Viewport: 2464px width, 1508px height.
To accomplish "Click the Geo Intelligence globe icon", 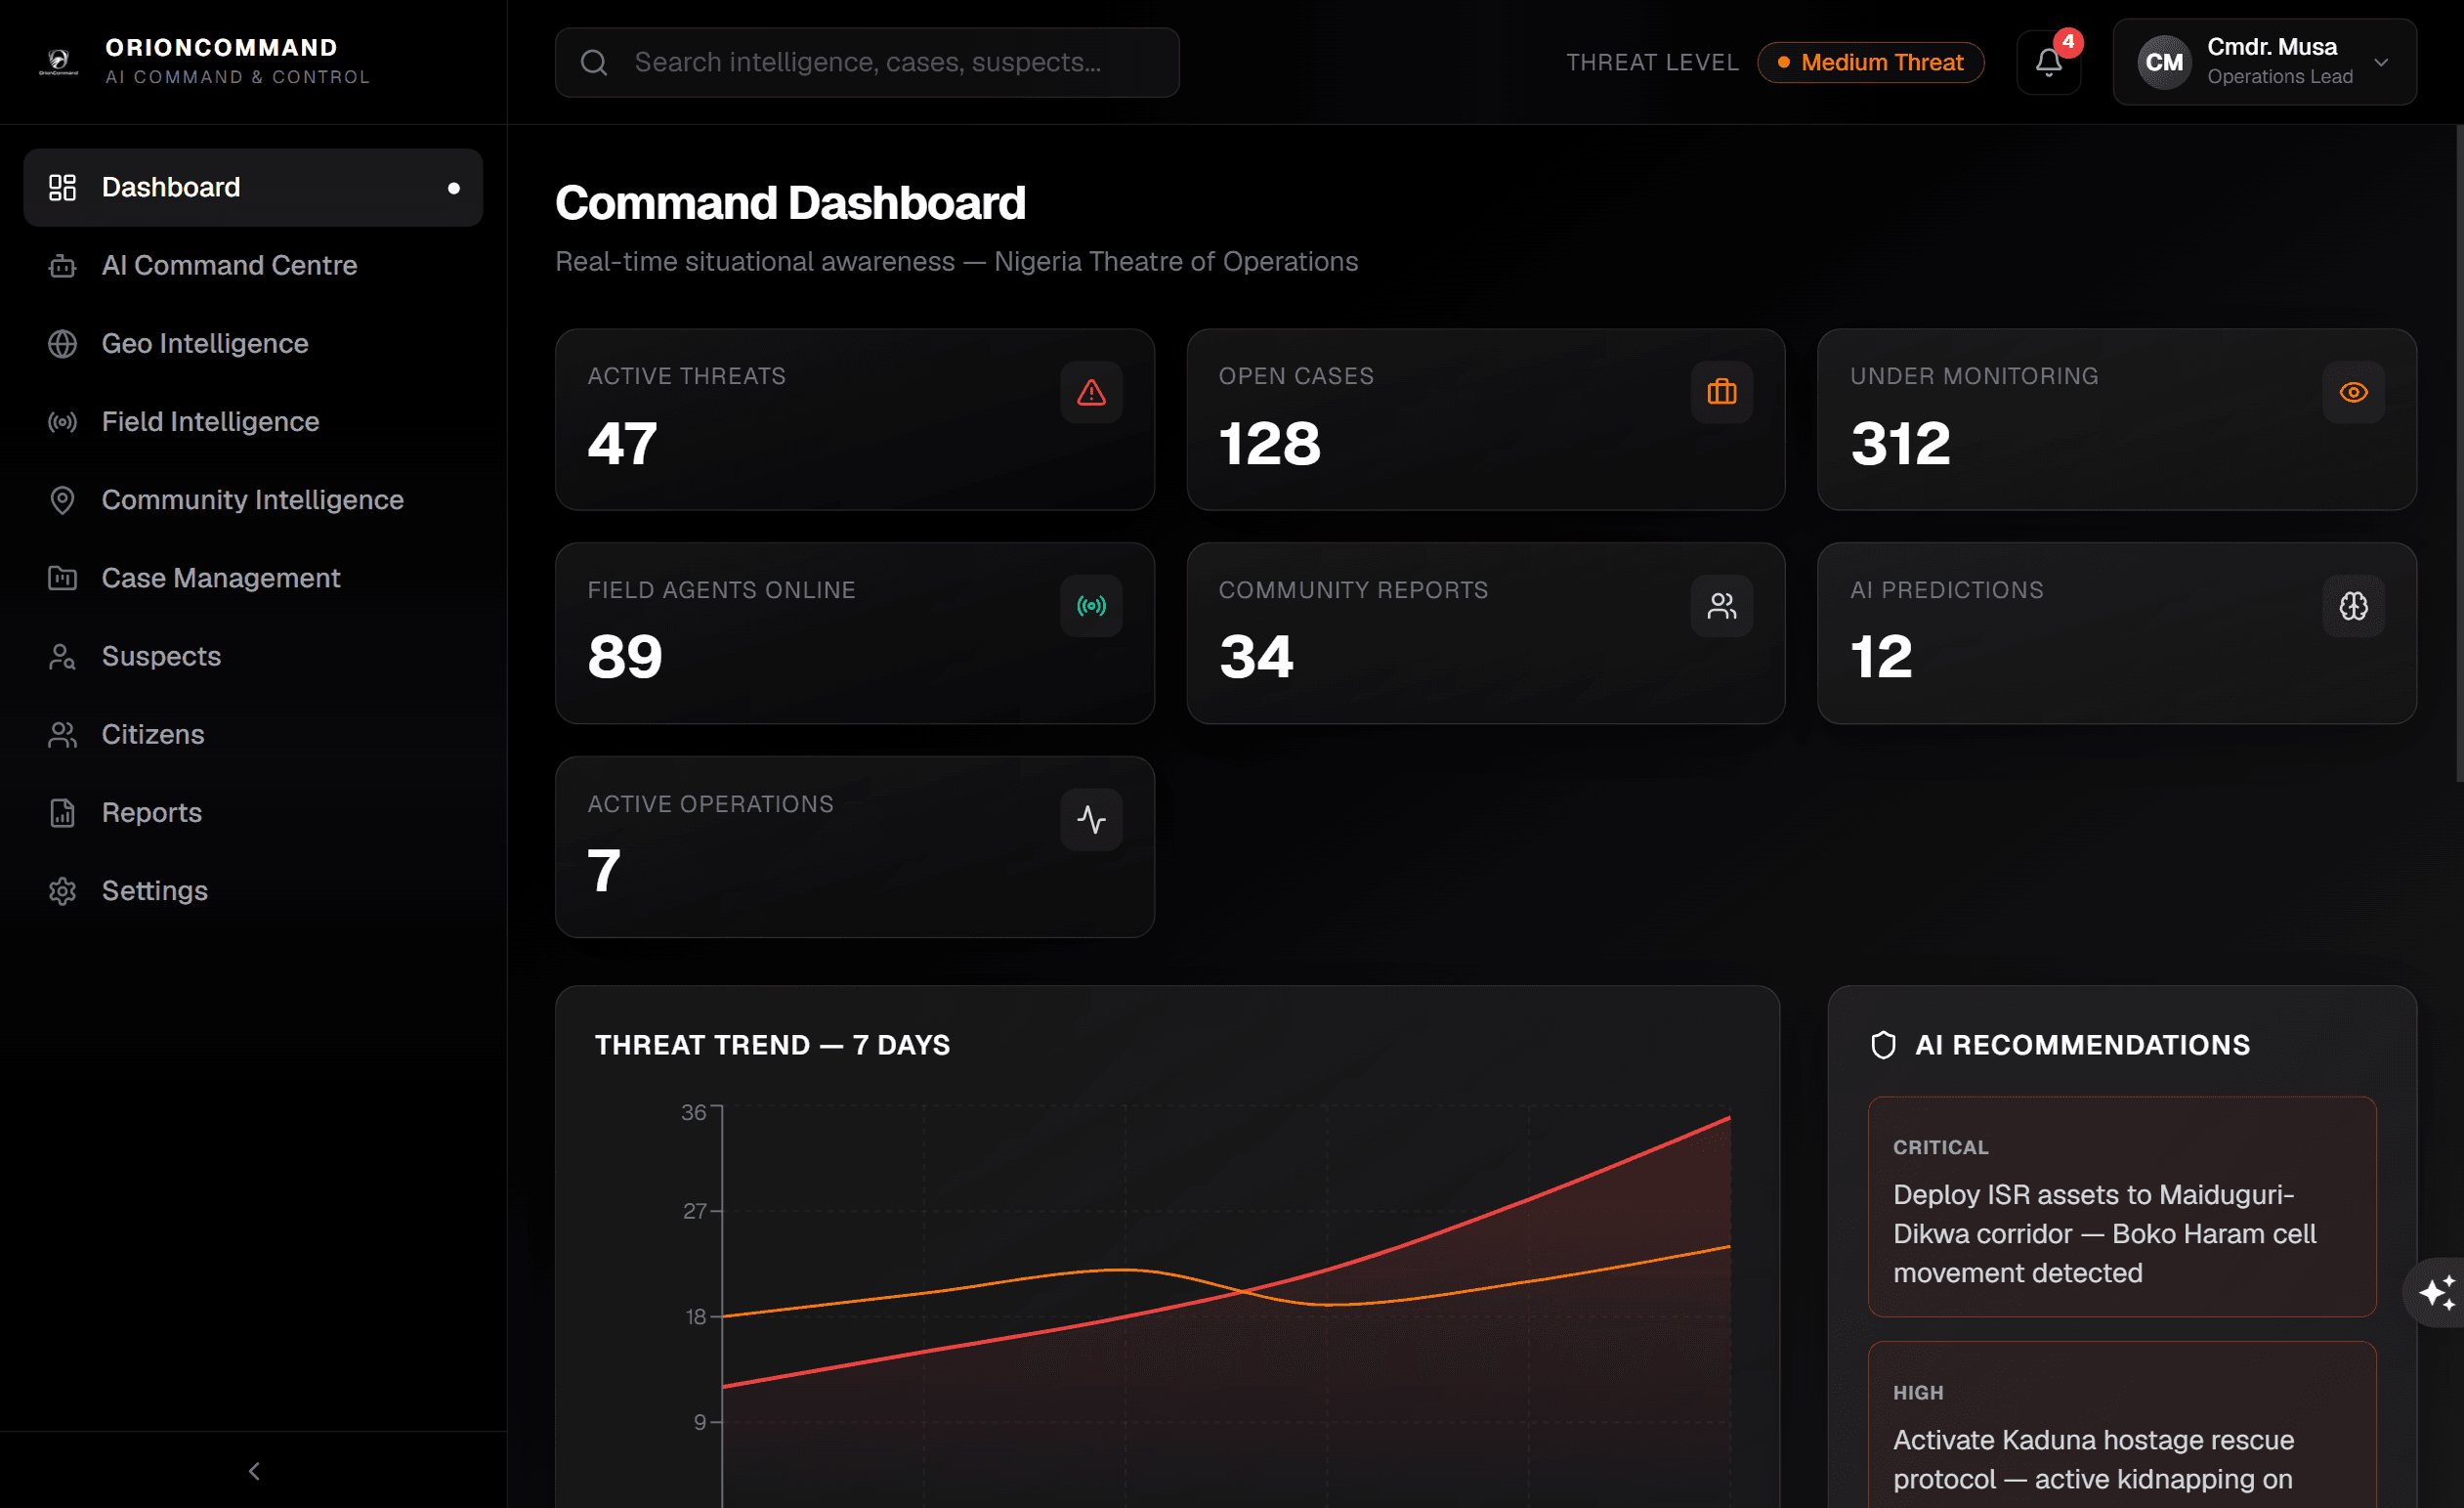I will [x=62, y=343].
